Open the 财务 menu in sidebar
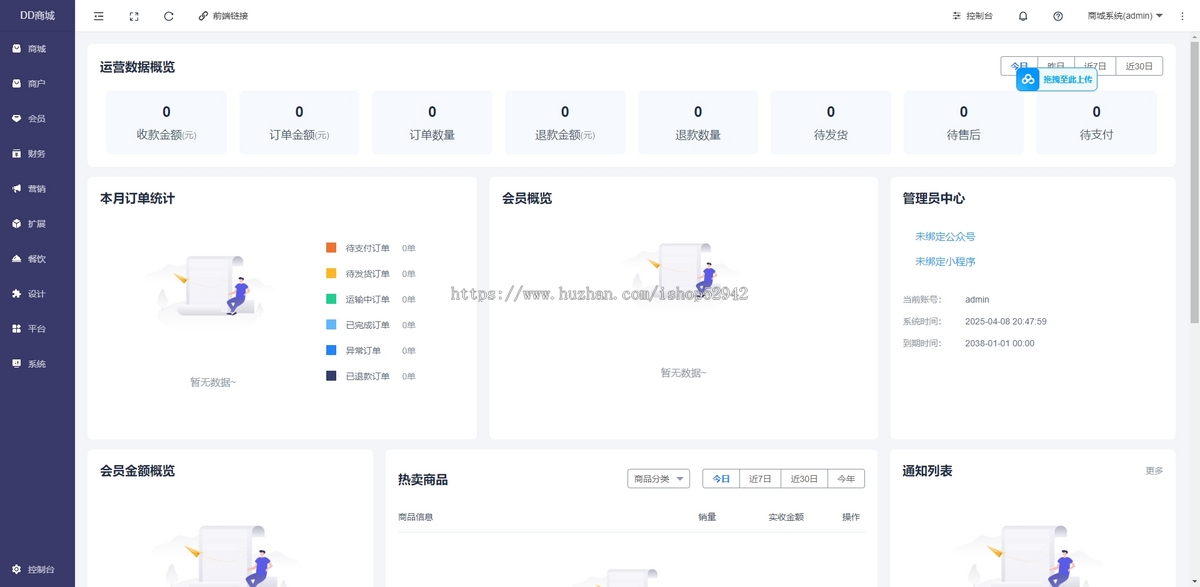 37,154
